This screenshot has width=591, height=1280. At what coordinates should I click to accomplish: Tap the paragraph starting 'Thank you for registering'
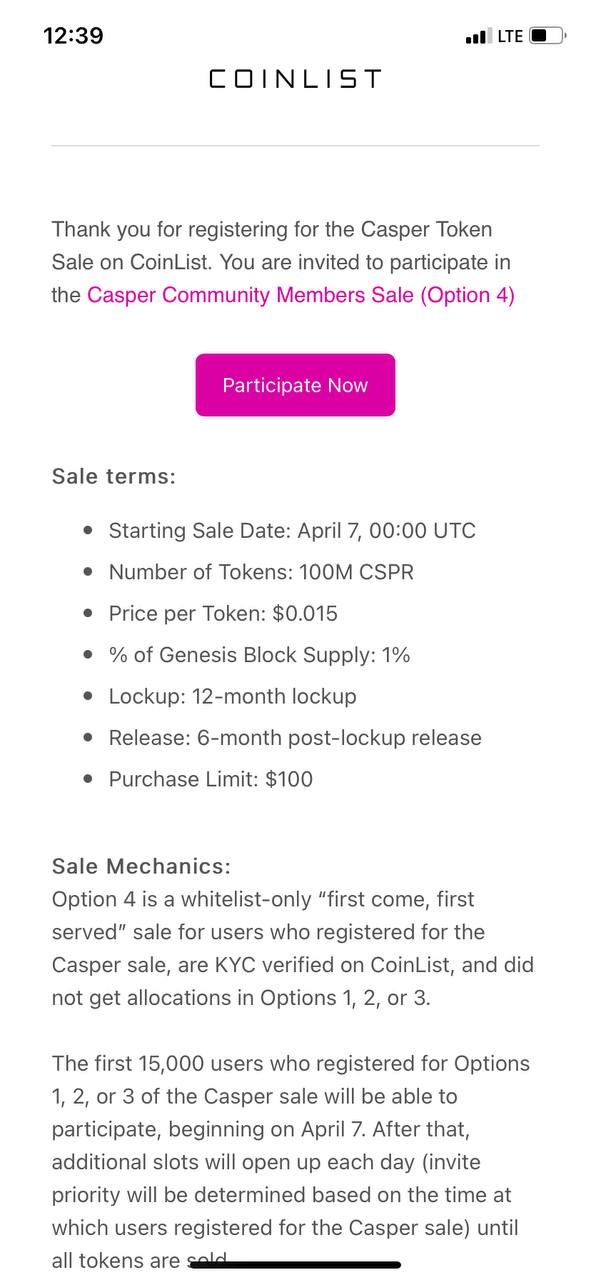coord(284,263)
